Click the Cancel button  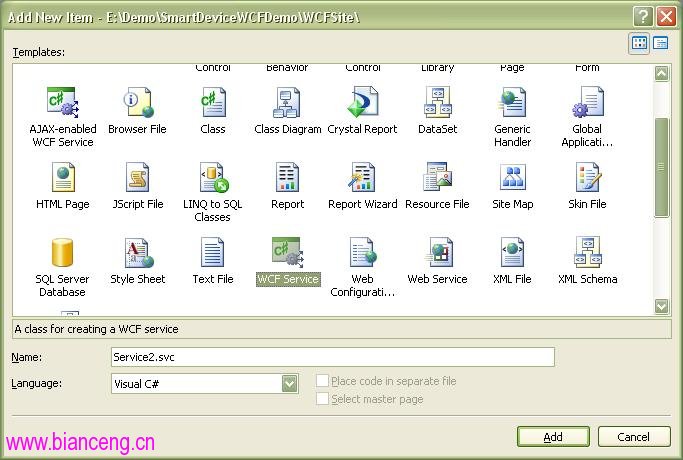click(634, 436)
